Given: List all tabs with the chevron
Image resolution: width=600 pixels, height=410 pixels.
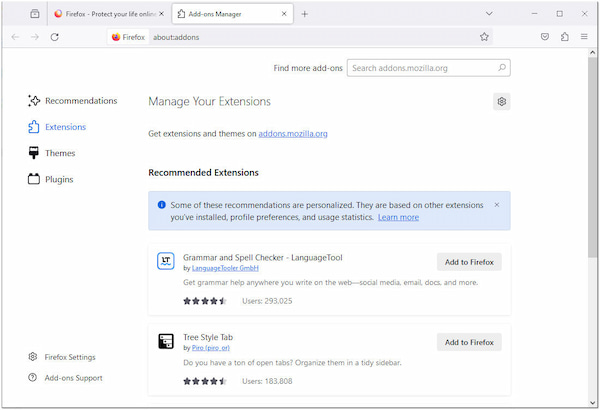Looking at the screenshot, I should coord(489,14).
